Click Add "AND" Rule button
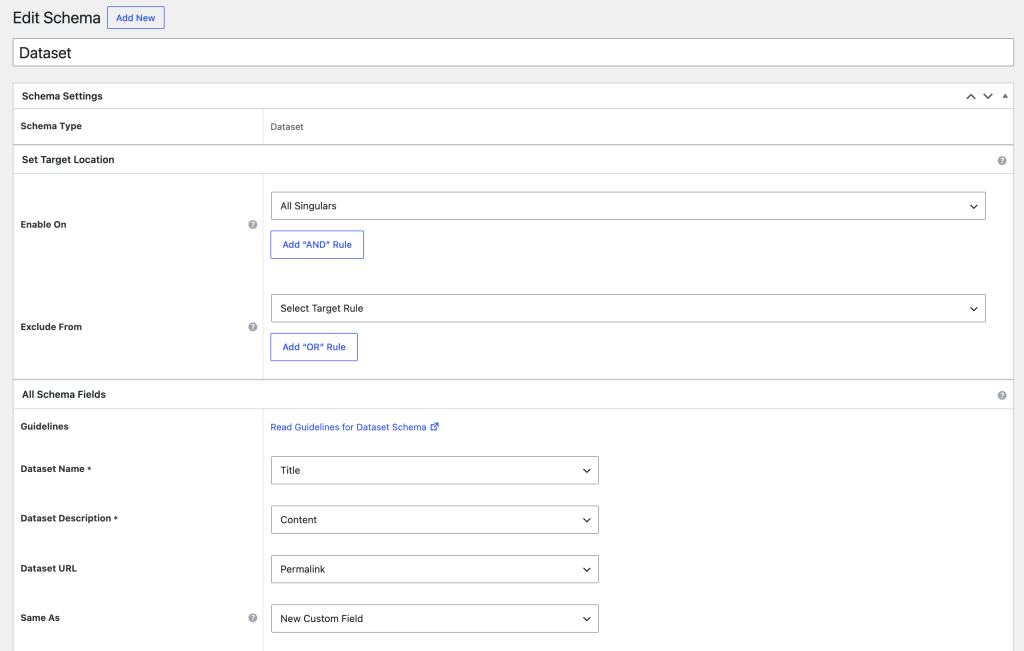The image size is (1024, 651). pos(317,245)
